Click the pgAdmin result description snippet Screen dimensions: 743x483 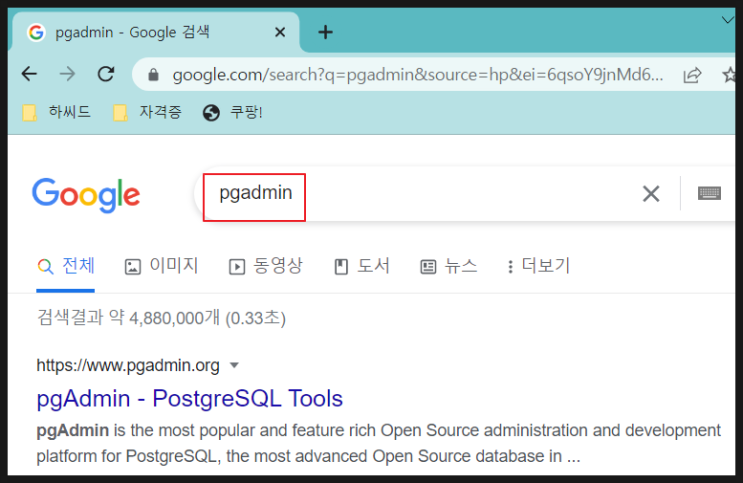(x=378, y=443)
